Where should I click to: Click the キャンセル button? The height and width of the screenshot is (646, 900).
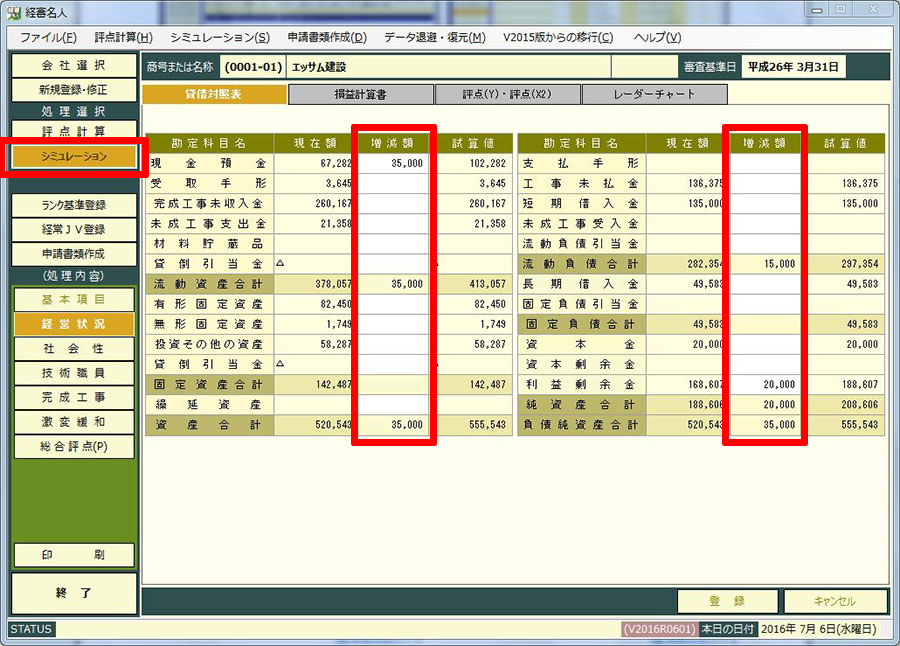click(835, 601)
